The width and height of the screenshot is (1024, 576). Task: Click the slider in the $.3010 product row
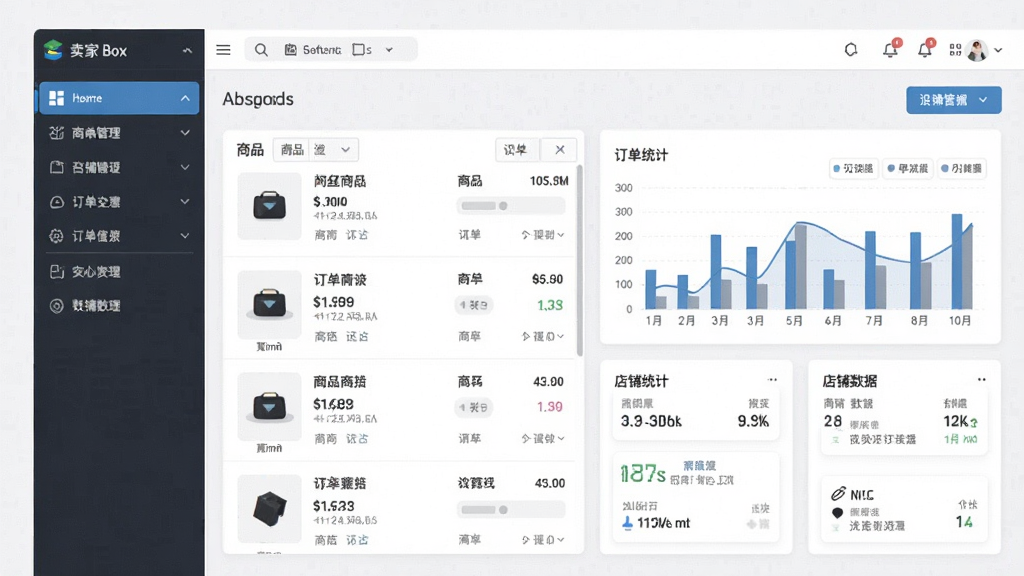pos(511,206)
